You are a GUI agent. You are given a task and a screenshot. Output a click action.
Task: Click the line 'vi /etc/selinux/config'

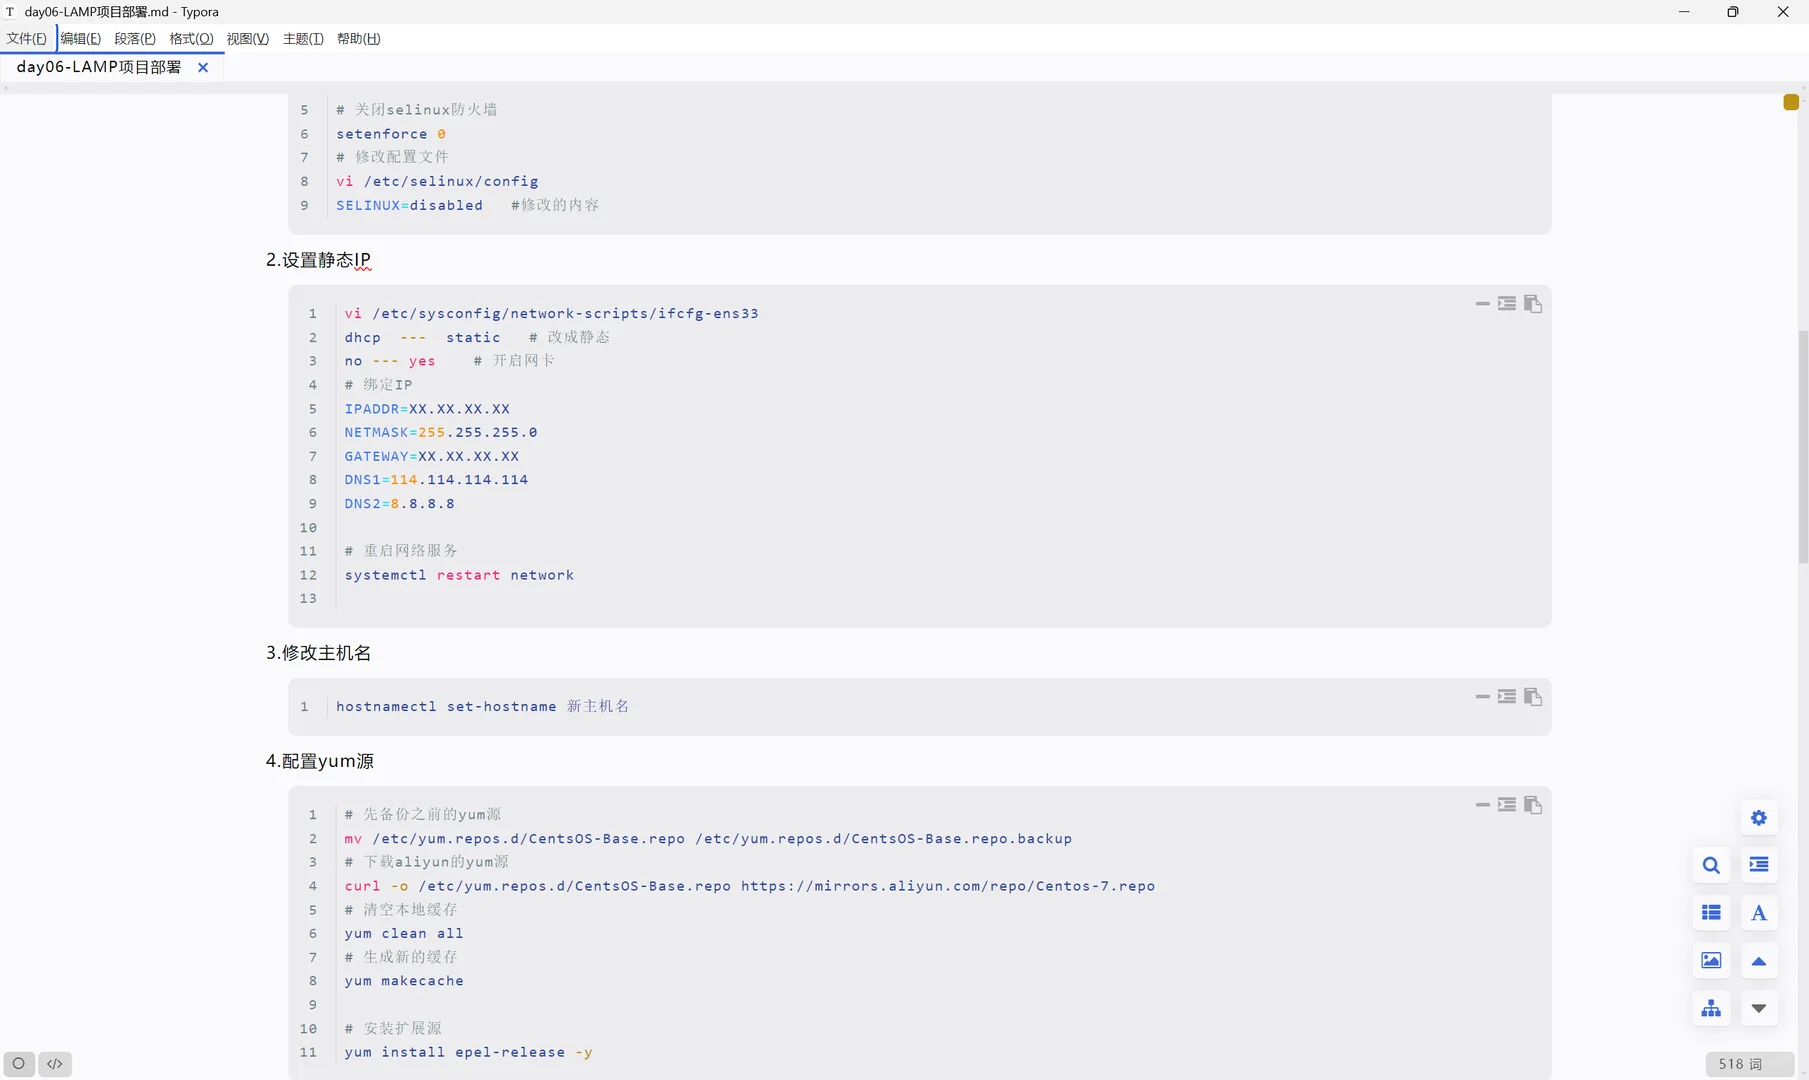click(x=437, y=181)
